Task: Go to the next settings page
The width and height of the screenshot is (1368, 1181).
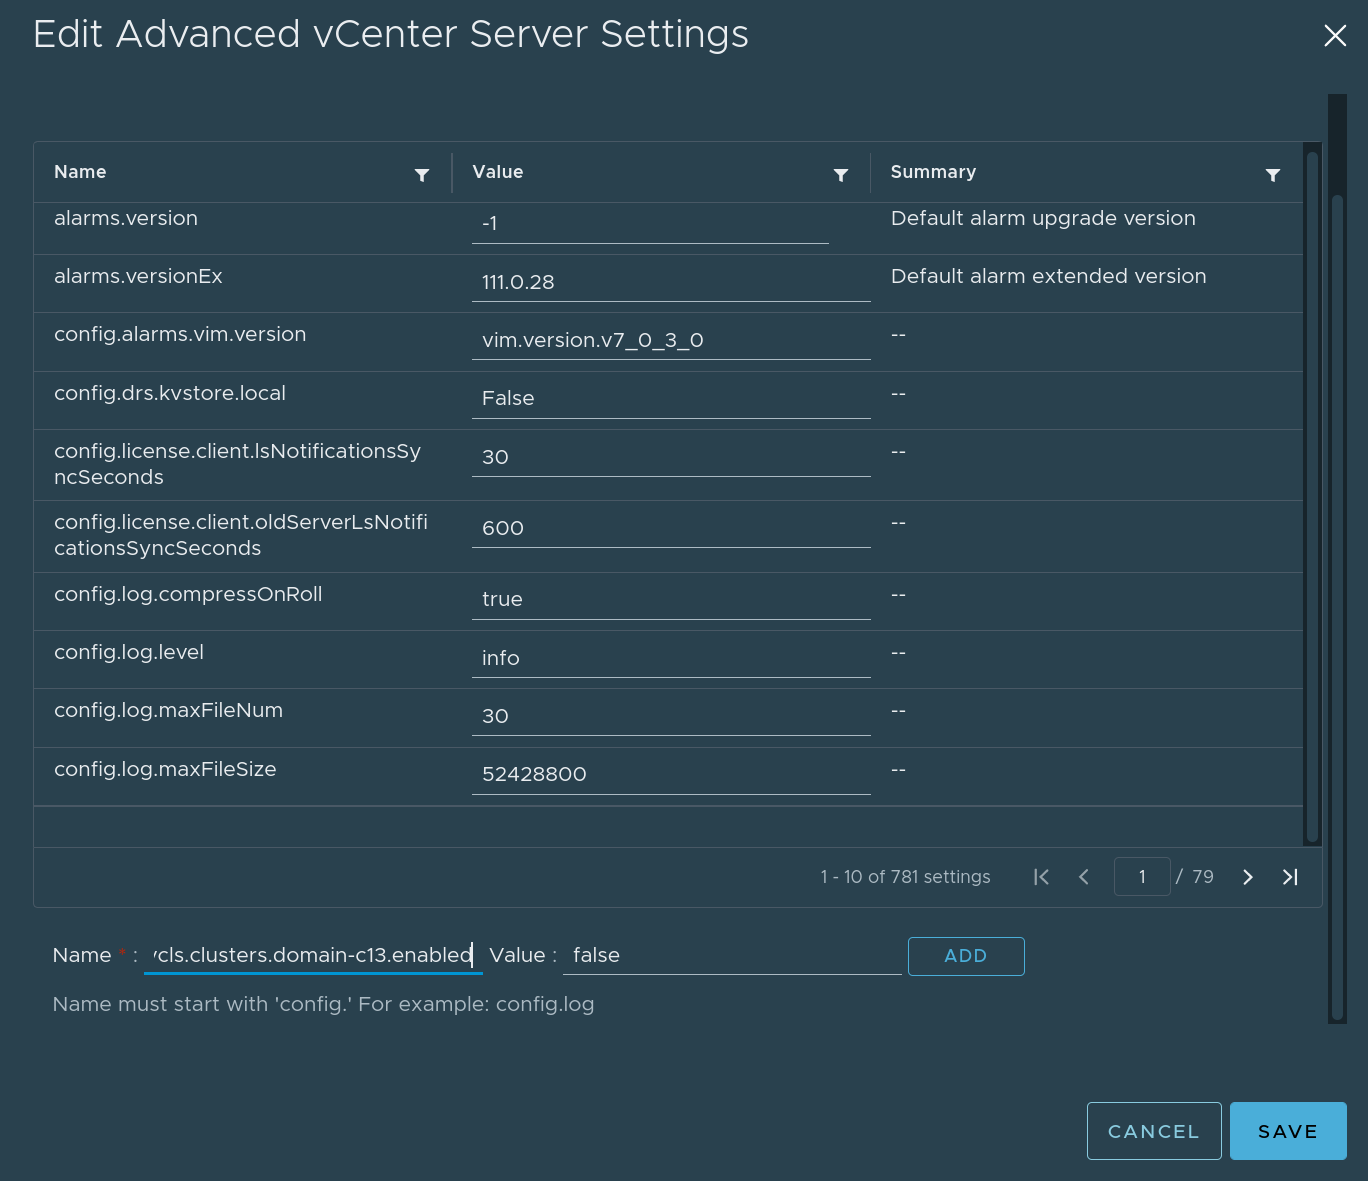Action: point(1247,877)
